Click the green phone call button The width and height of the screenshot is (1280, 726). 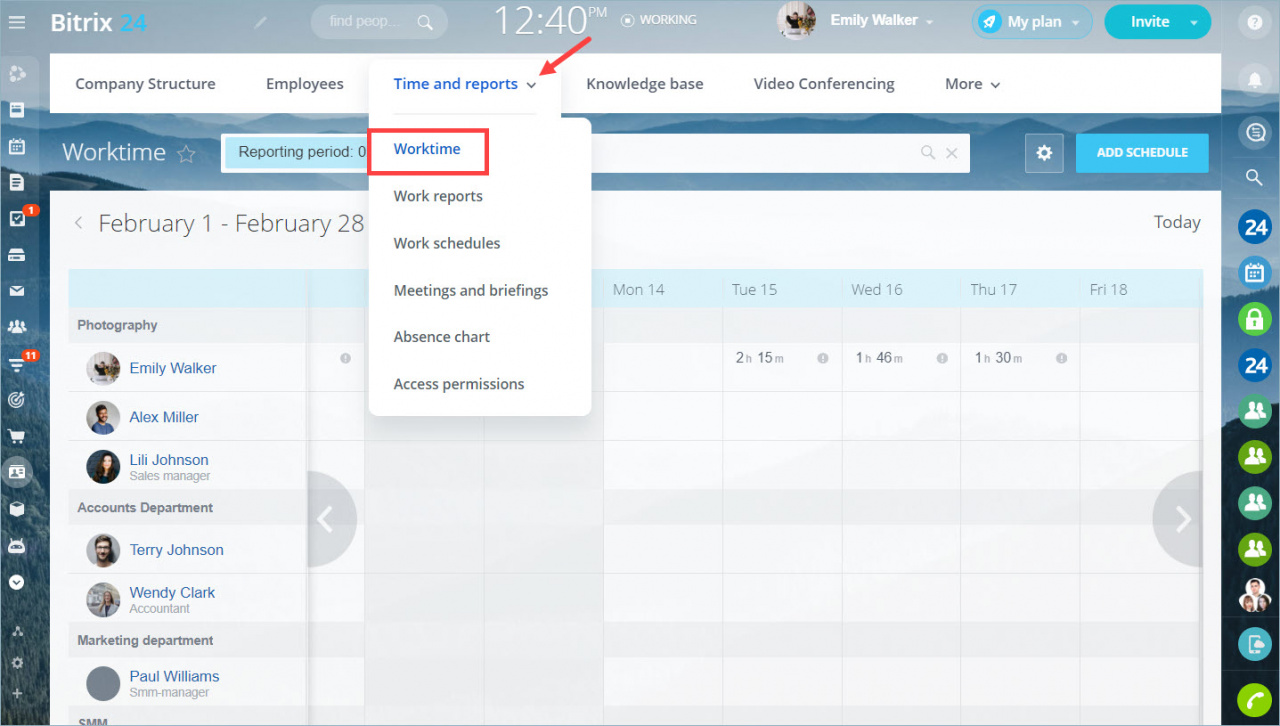coord(1254,699)
